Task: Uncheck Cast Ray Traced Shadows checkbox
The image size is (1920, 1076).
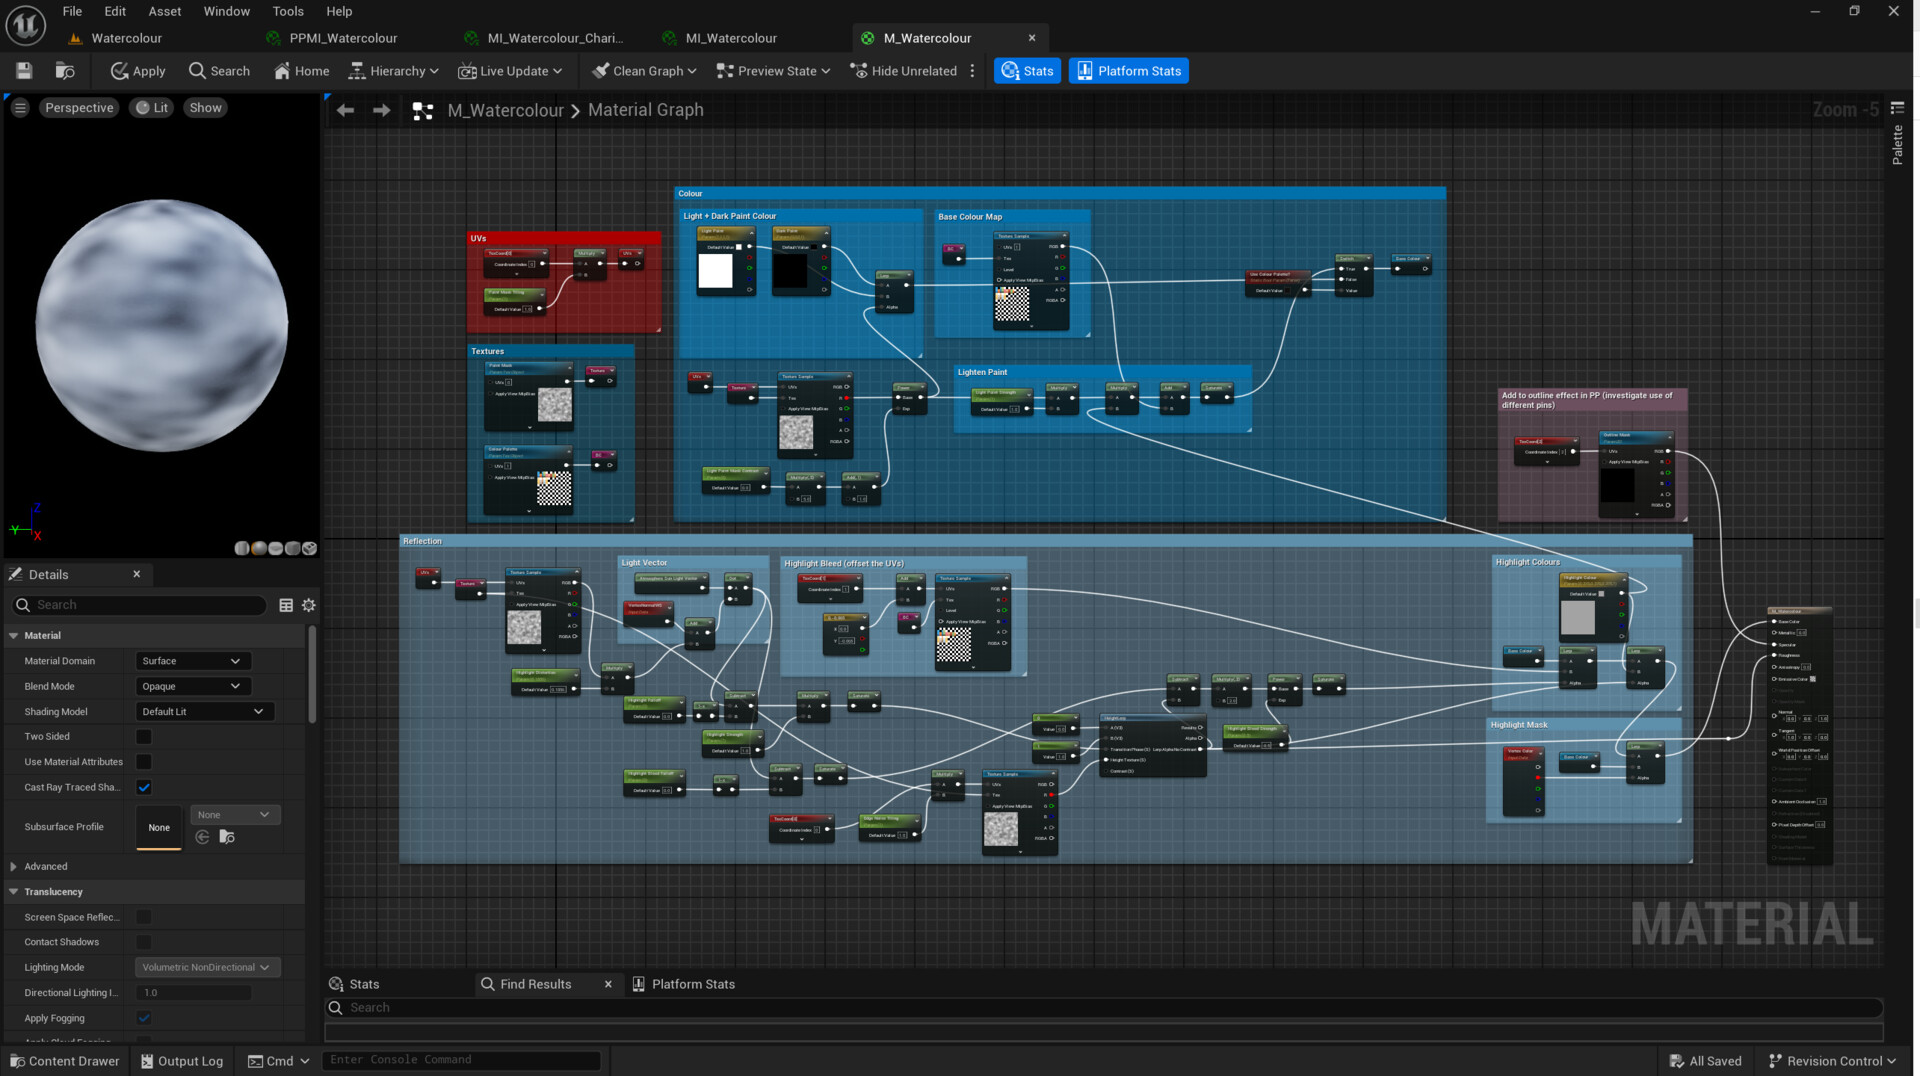Action: [144, 788]
